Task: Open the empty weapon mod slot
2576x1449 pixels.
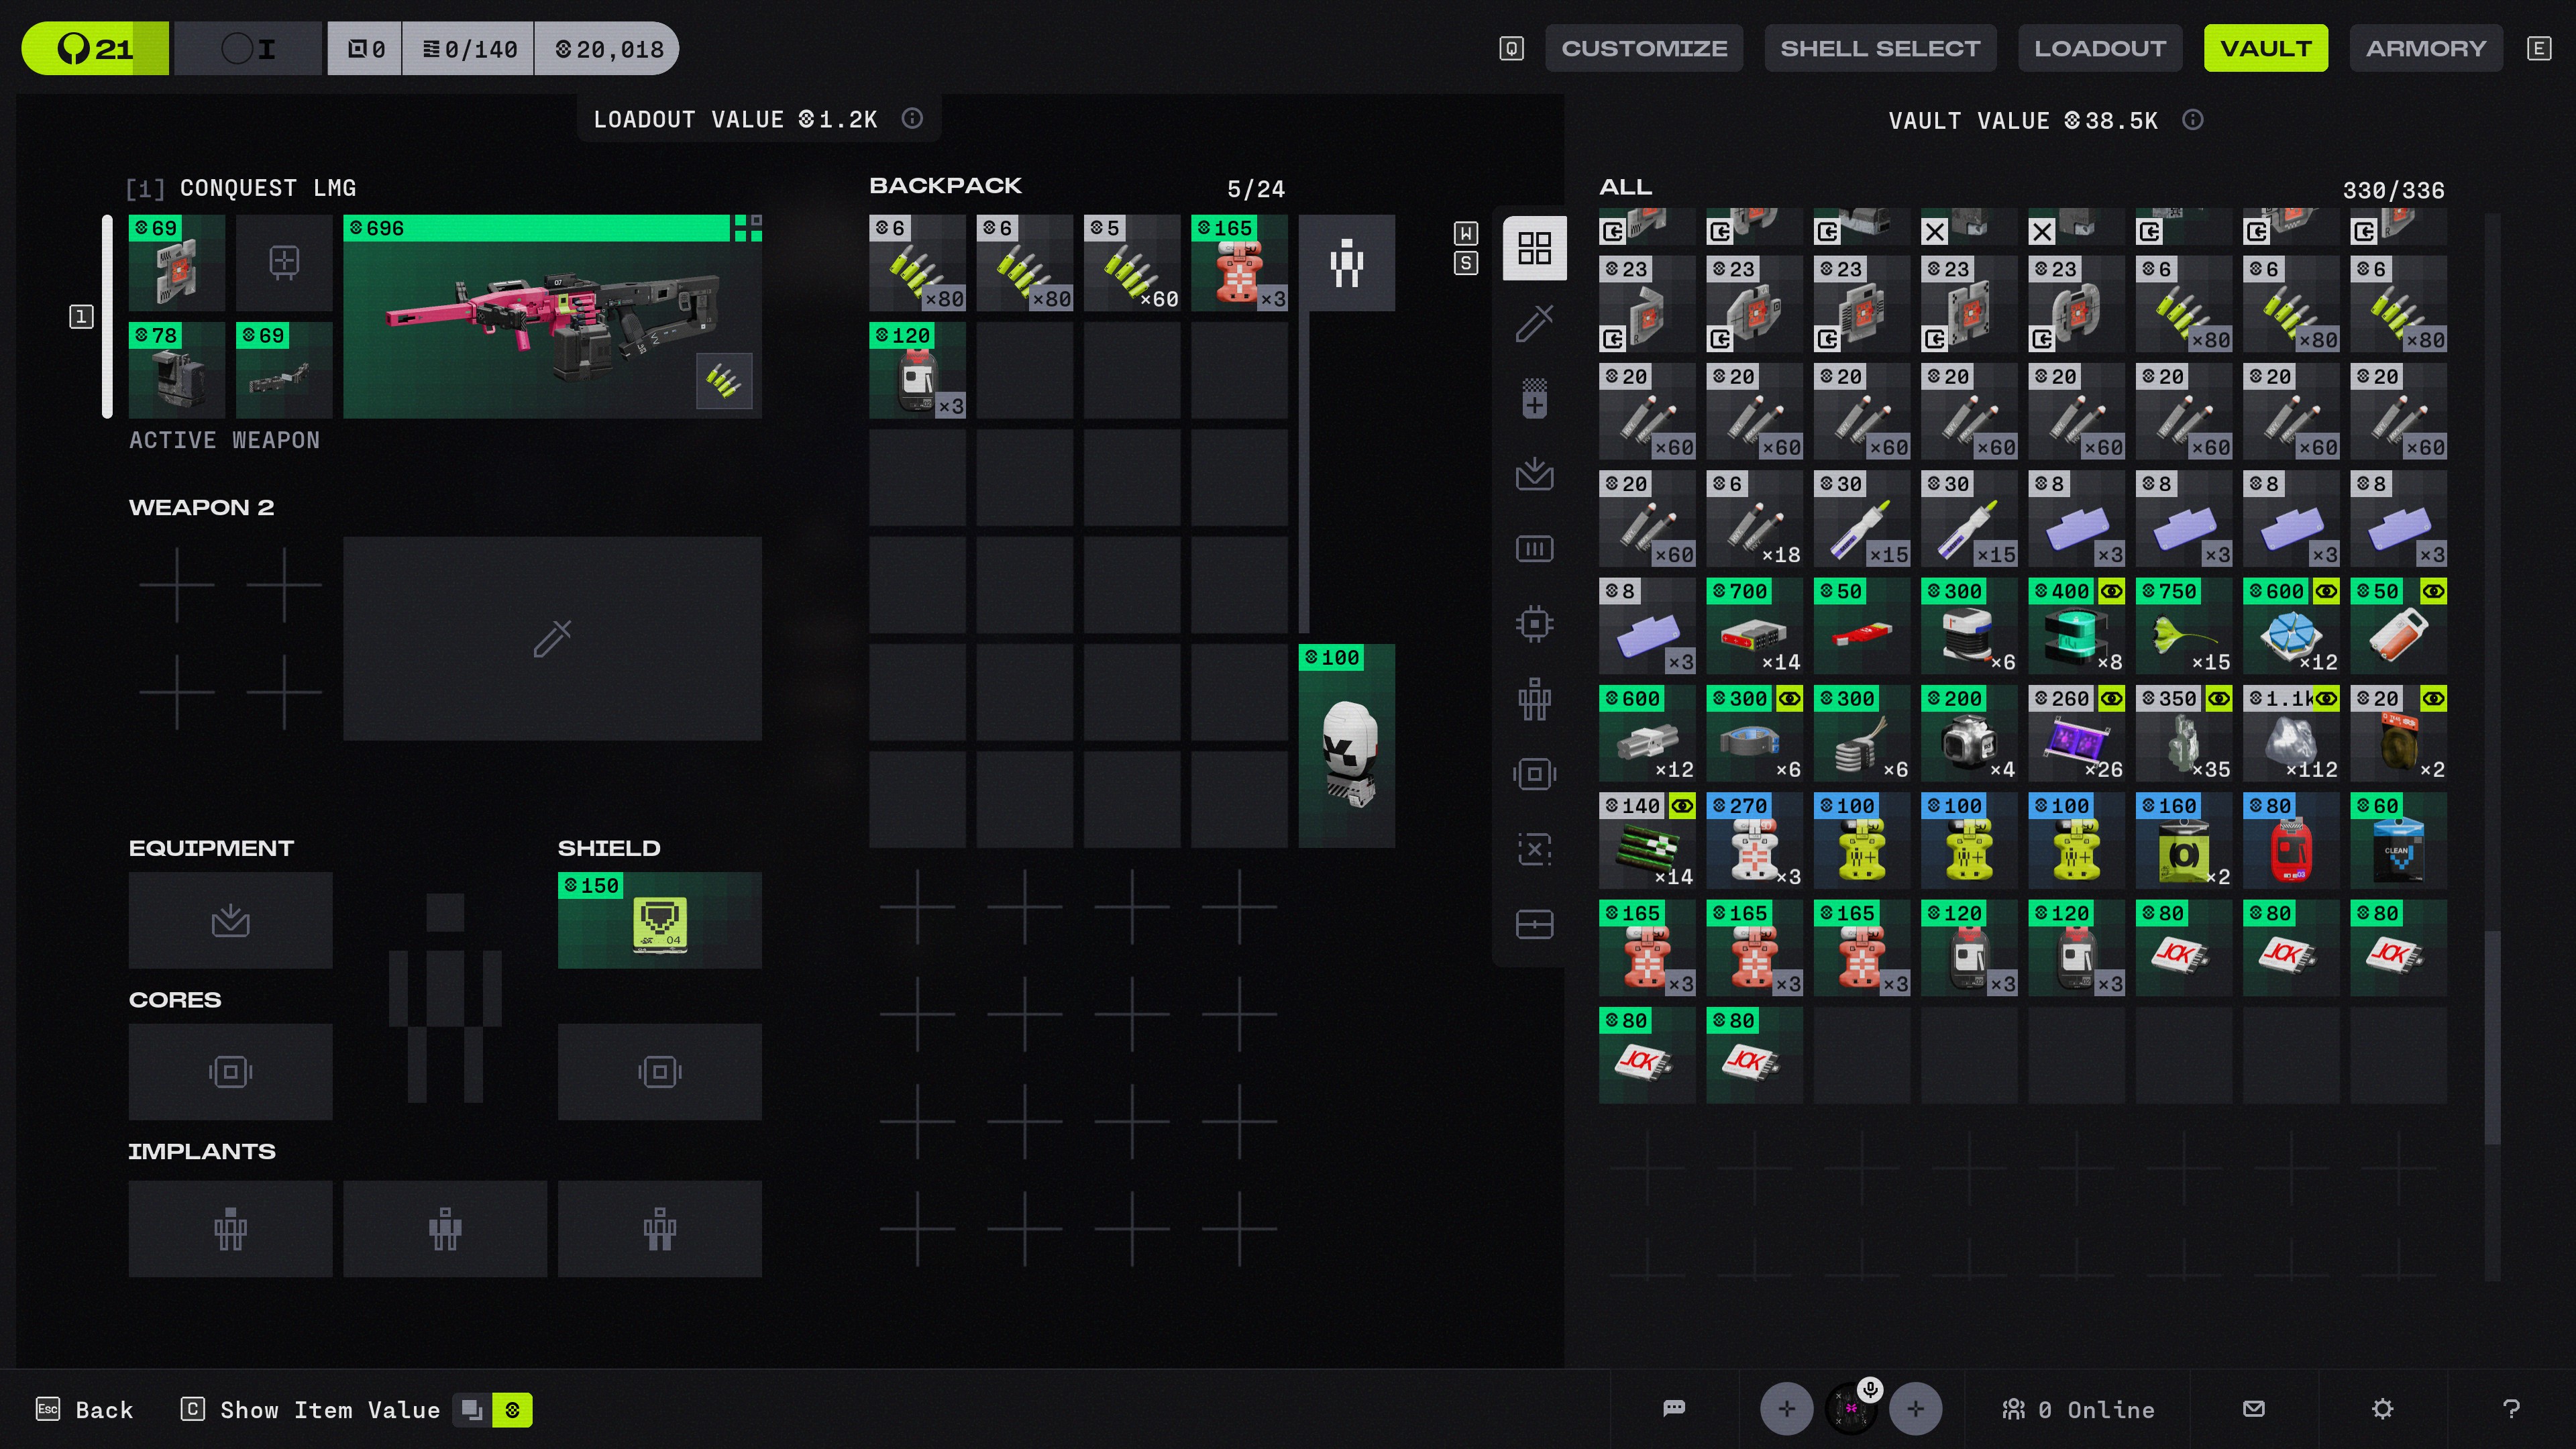Action: 284,262
